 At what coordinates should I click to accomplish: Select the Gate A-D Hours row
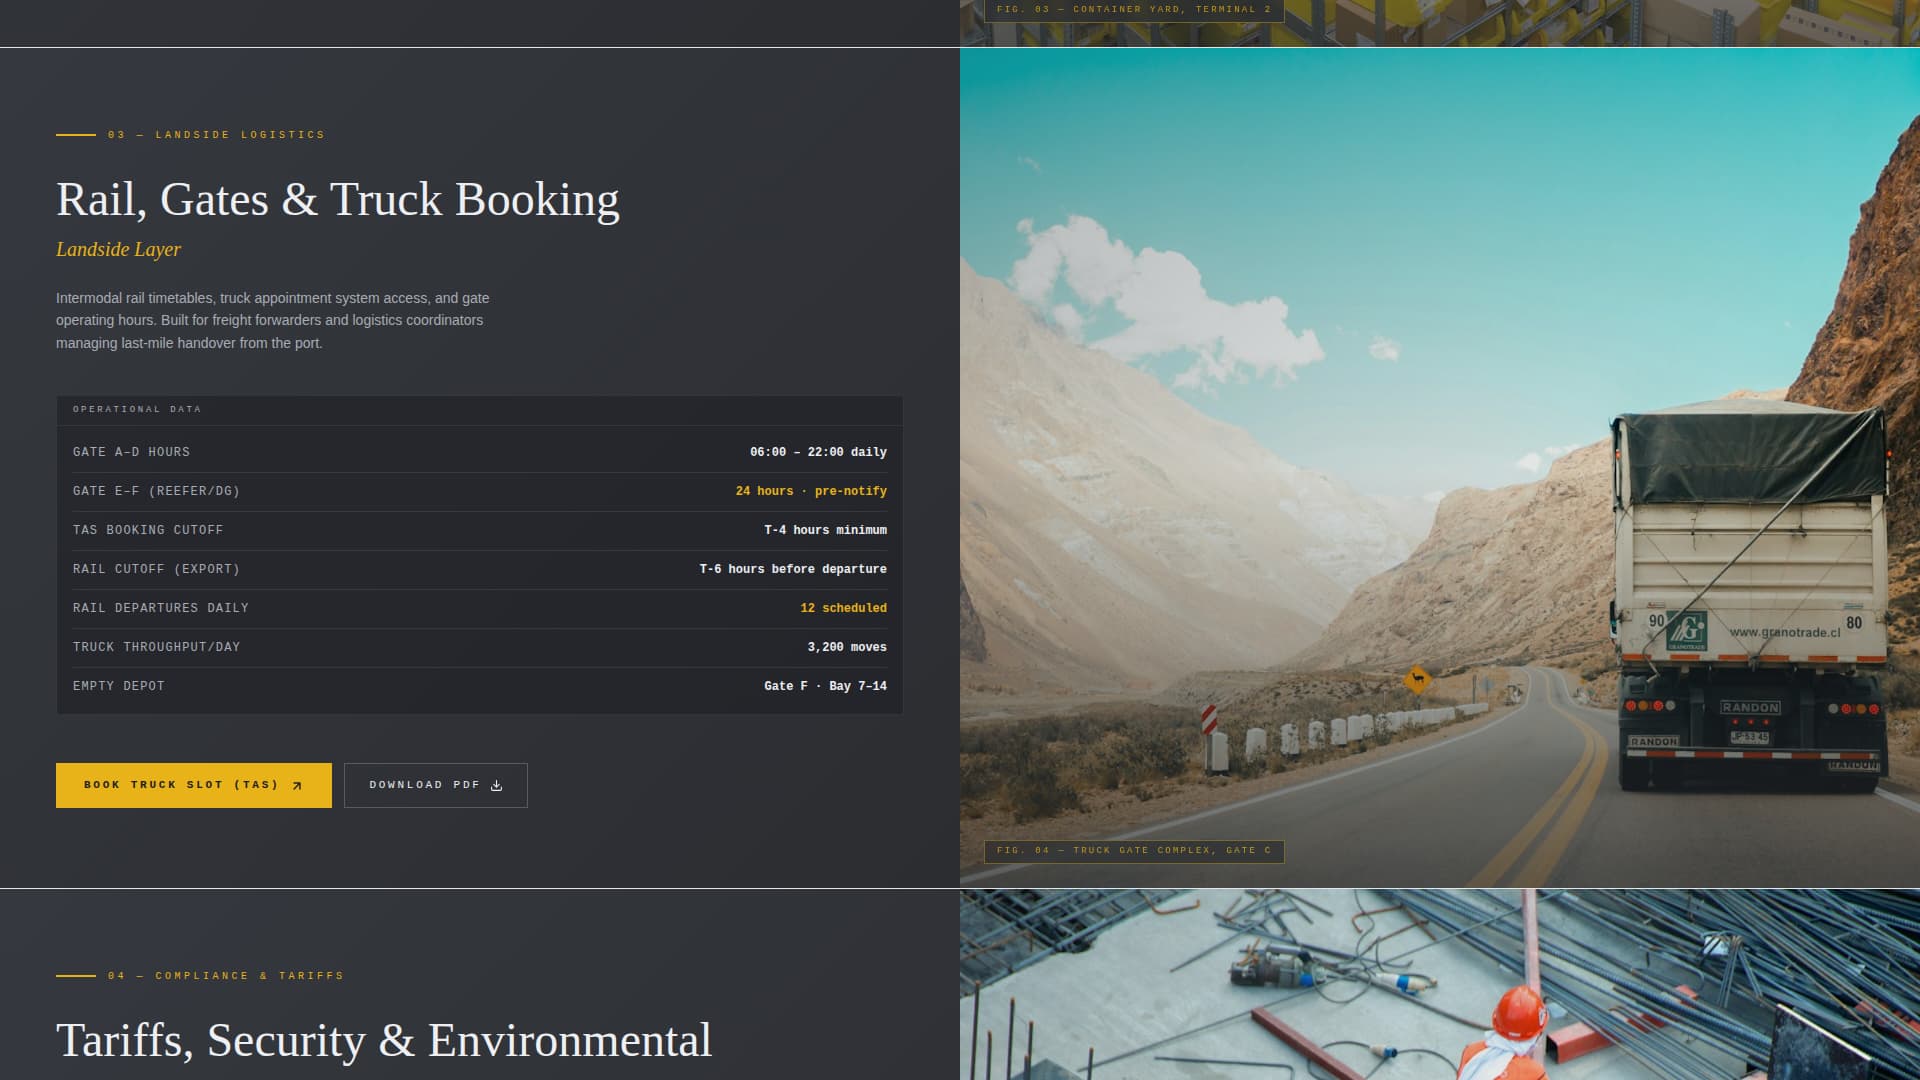tap(479, 452)
